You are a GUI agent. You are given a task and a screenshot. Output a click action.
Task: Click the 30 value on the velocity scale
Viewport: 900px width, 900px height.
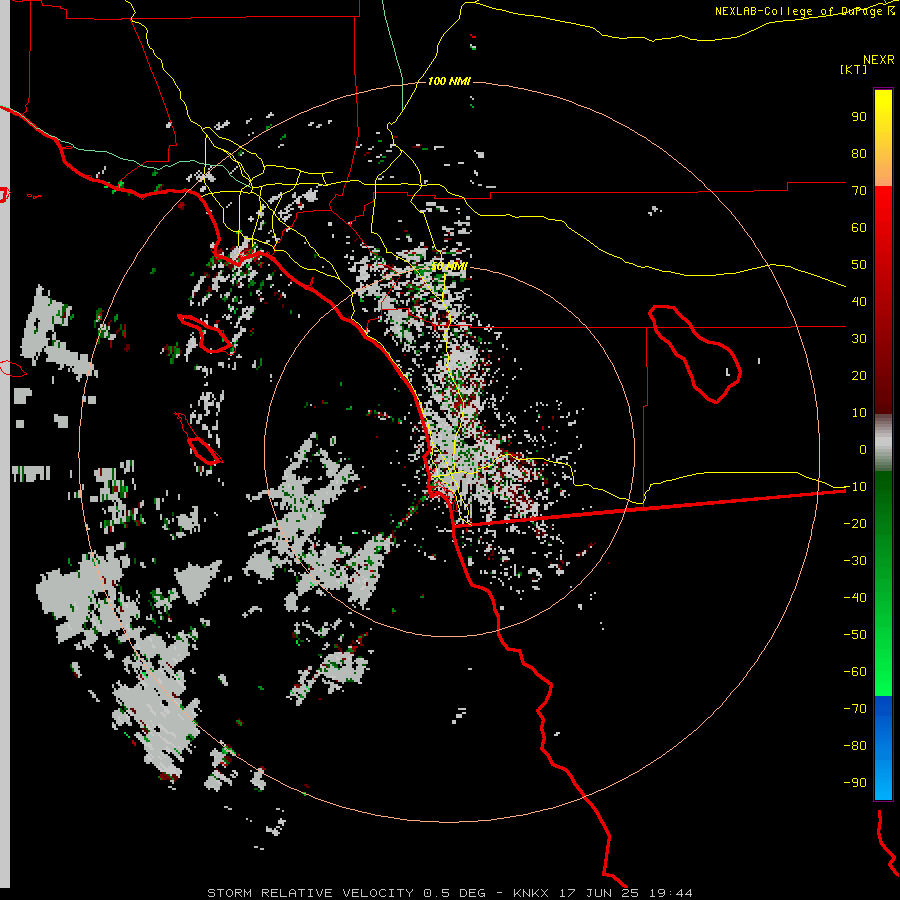859,339
